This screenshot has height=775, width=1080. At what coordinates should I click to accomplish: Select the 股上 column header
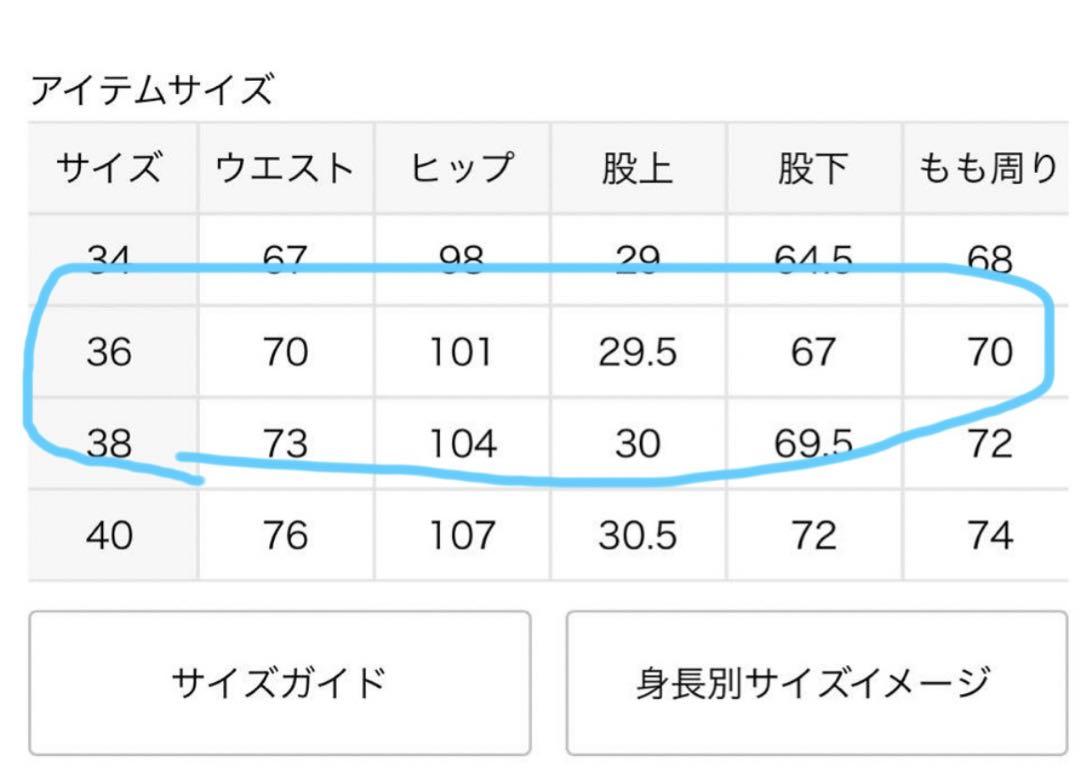[638, 168]
